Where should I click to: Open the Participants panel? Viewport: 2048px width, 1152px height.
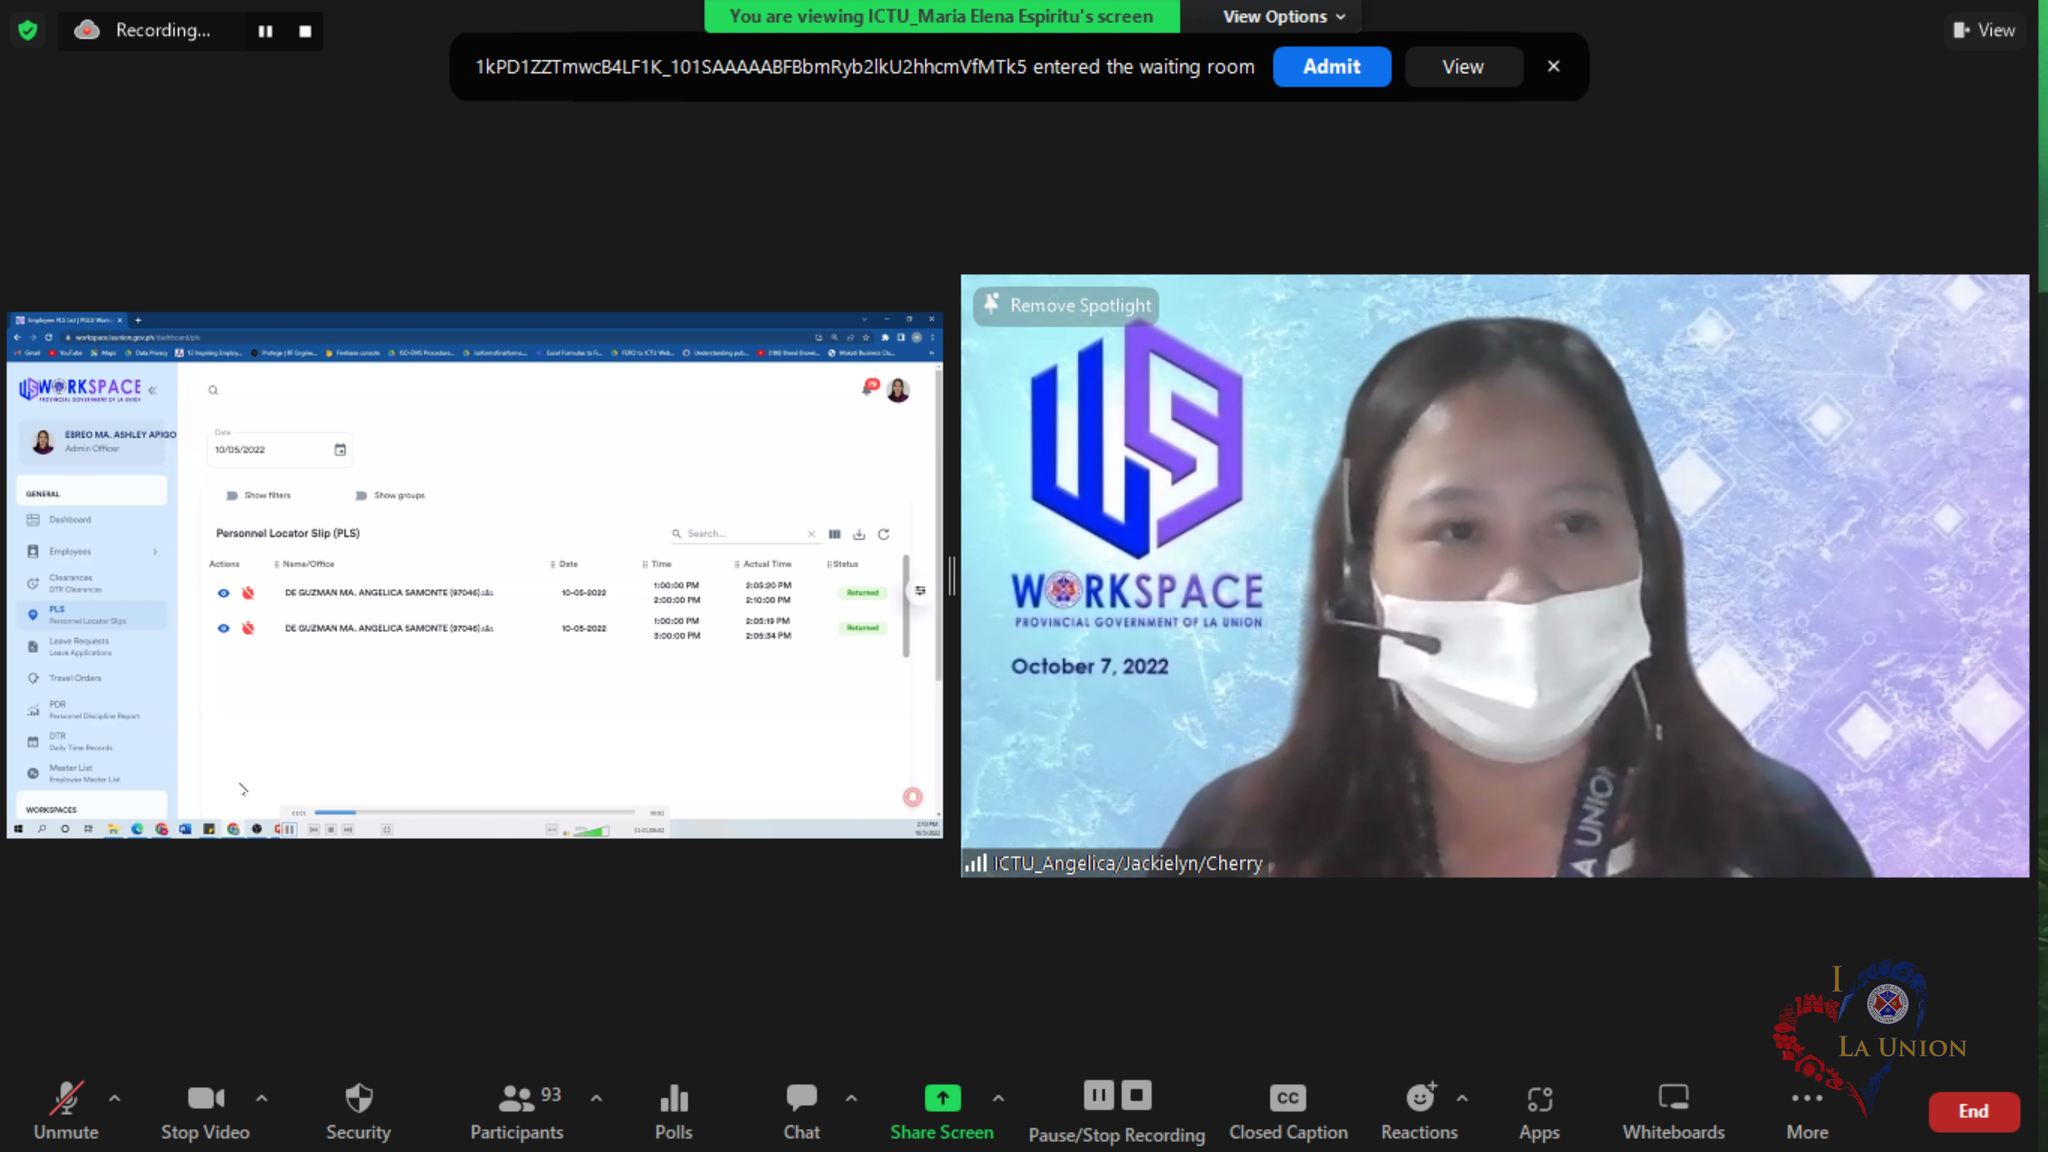pos(517,1110)
